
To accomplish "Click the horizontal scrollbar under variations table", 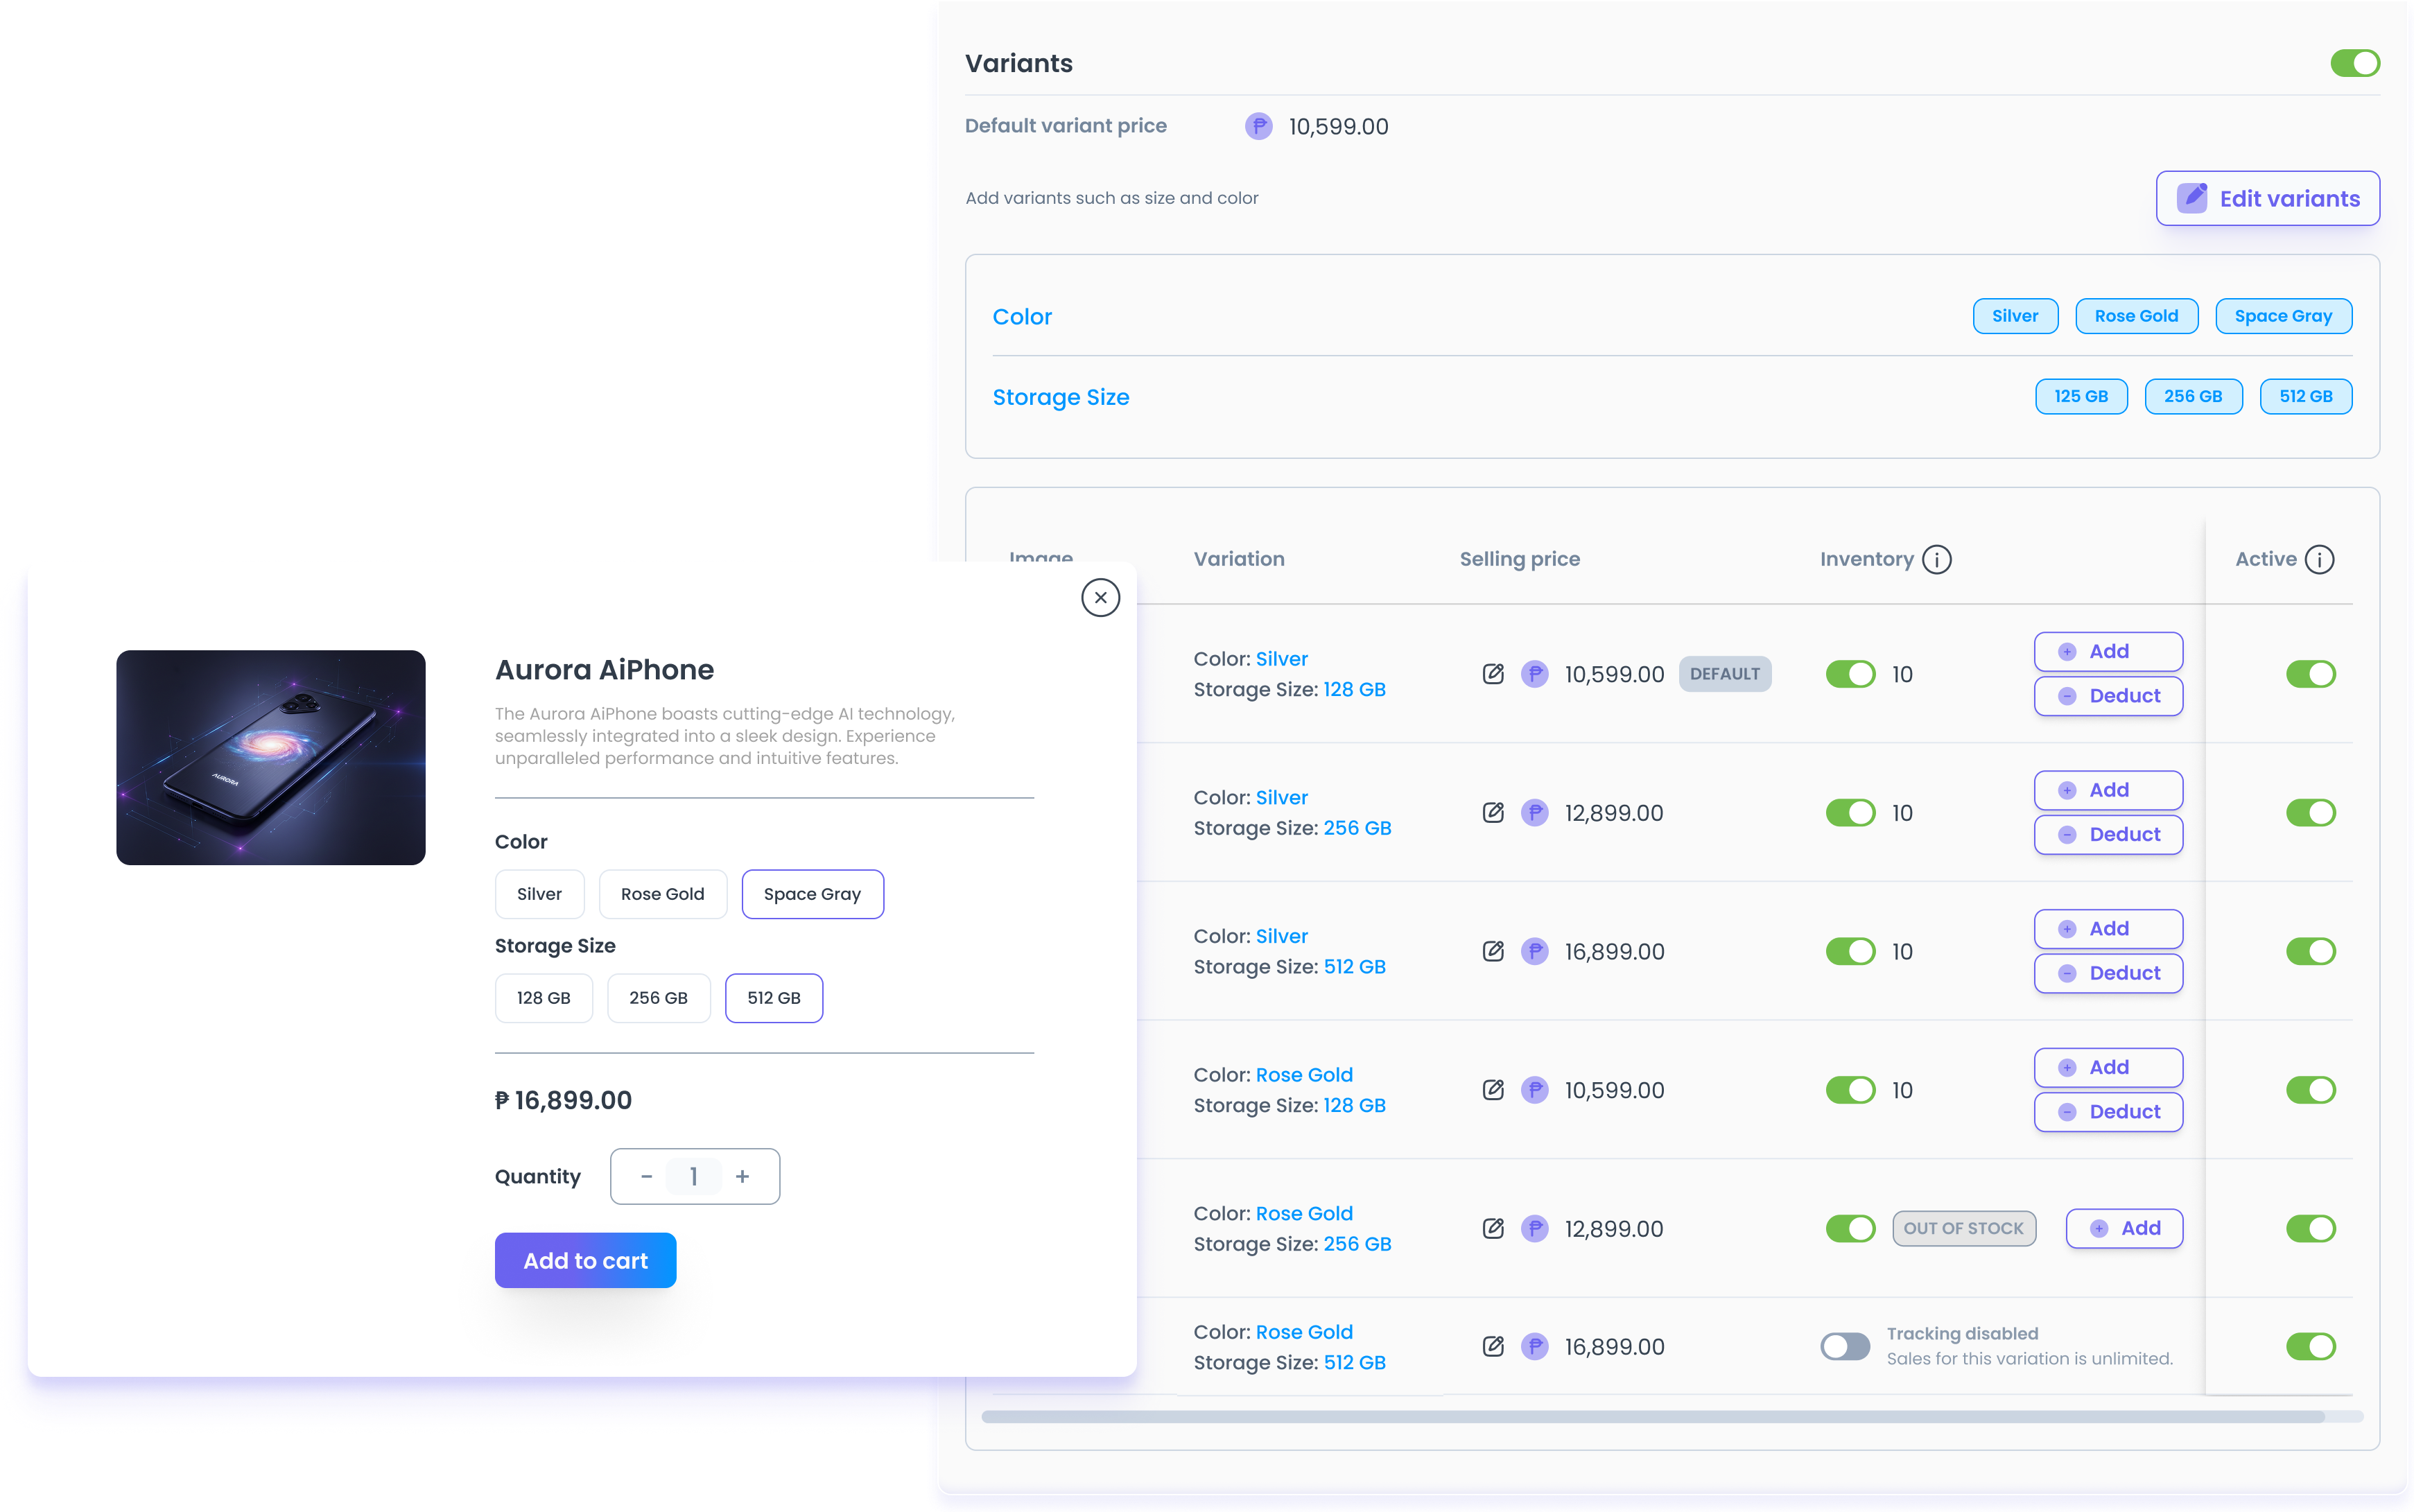I will [x=1650, y=1416].
